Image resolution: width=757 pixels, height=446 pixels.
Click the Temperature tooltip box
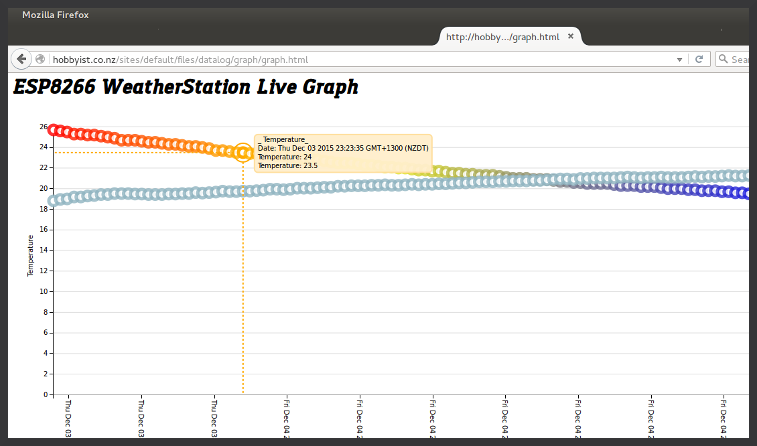(343, 153)
